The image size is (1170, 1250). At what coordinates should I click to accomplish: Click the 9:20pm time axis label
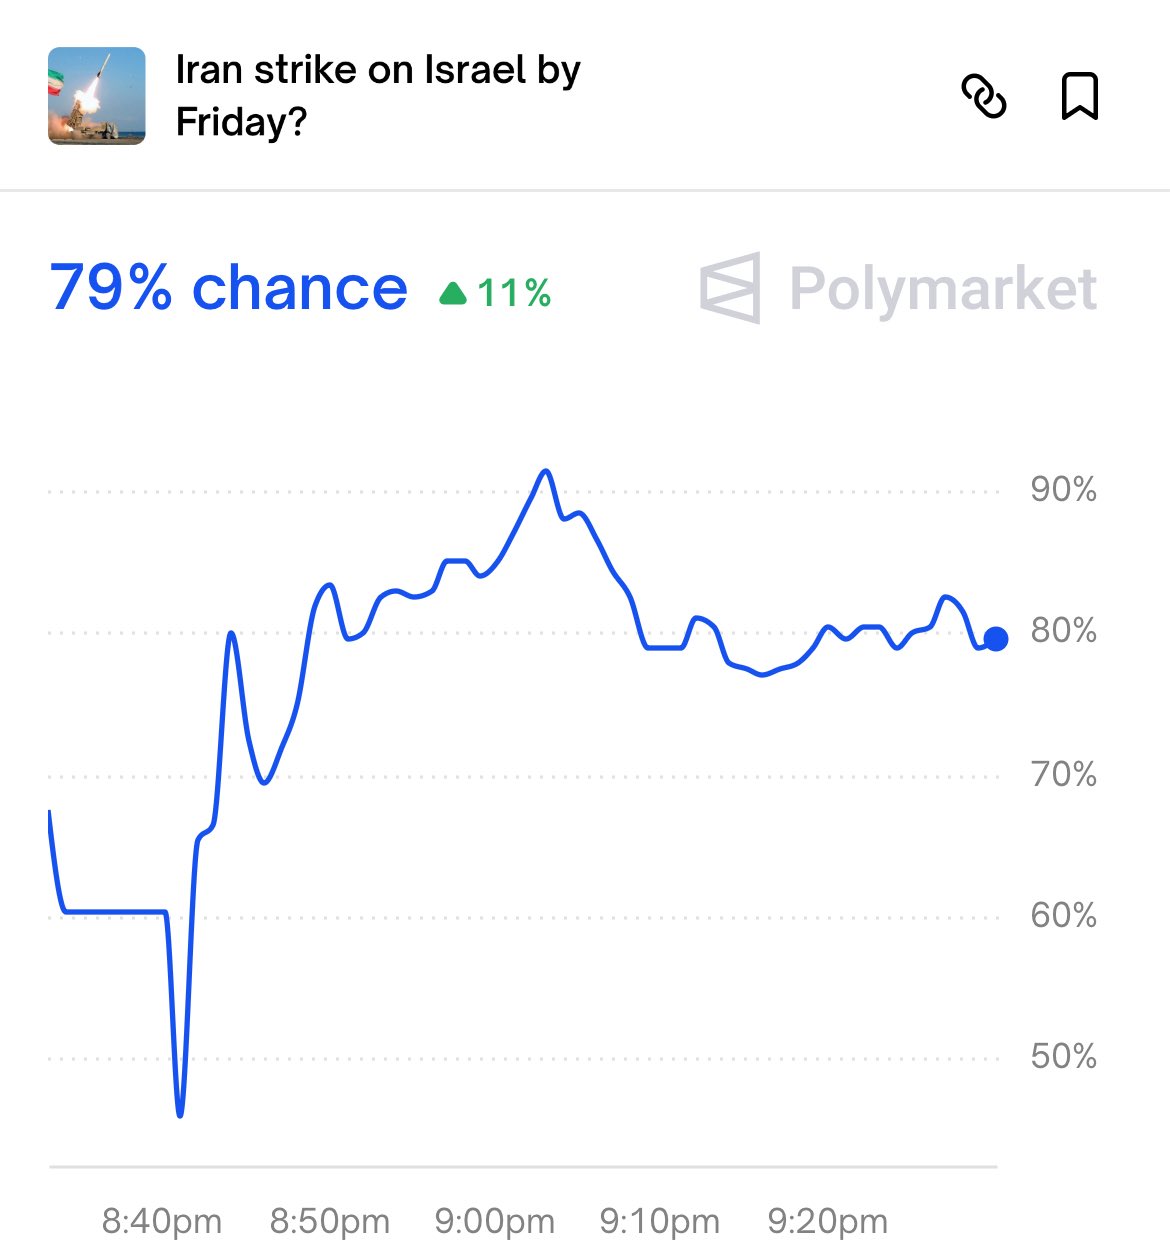828,1221
